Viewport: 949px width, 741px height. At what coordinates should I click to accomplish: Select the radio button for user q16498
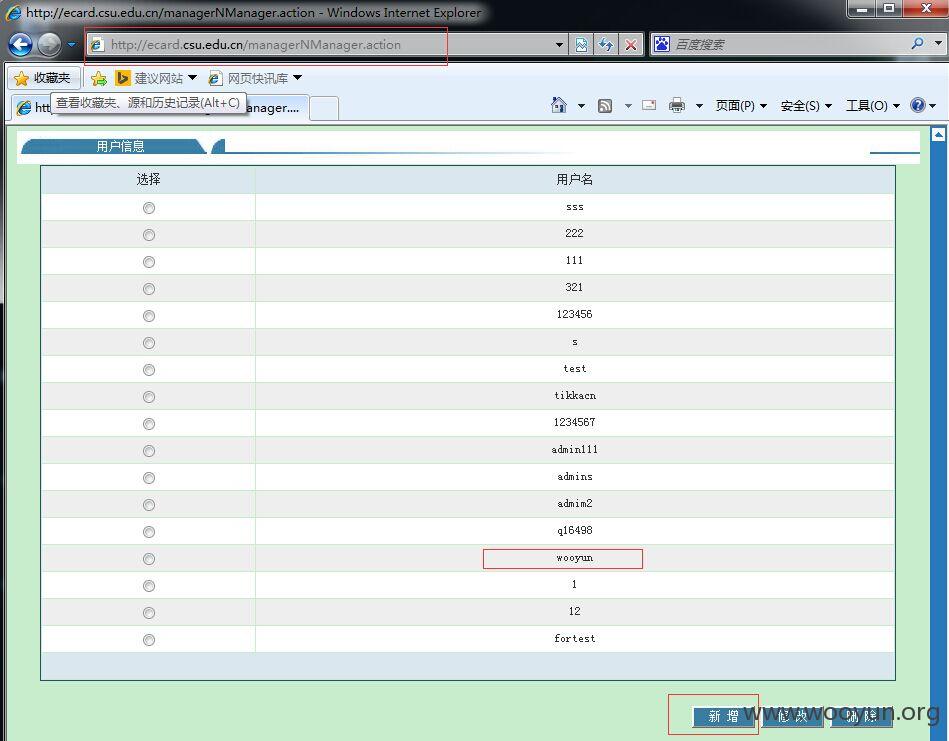tap(149, 532)
